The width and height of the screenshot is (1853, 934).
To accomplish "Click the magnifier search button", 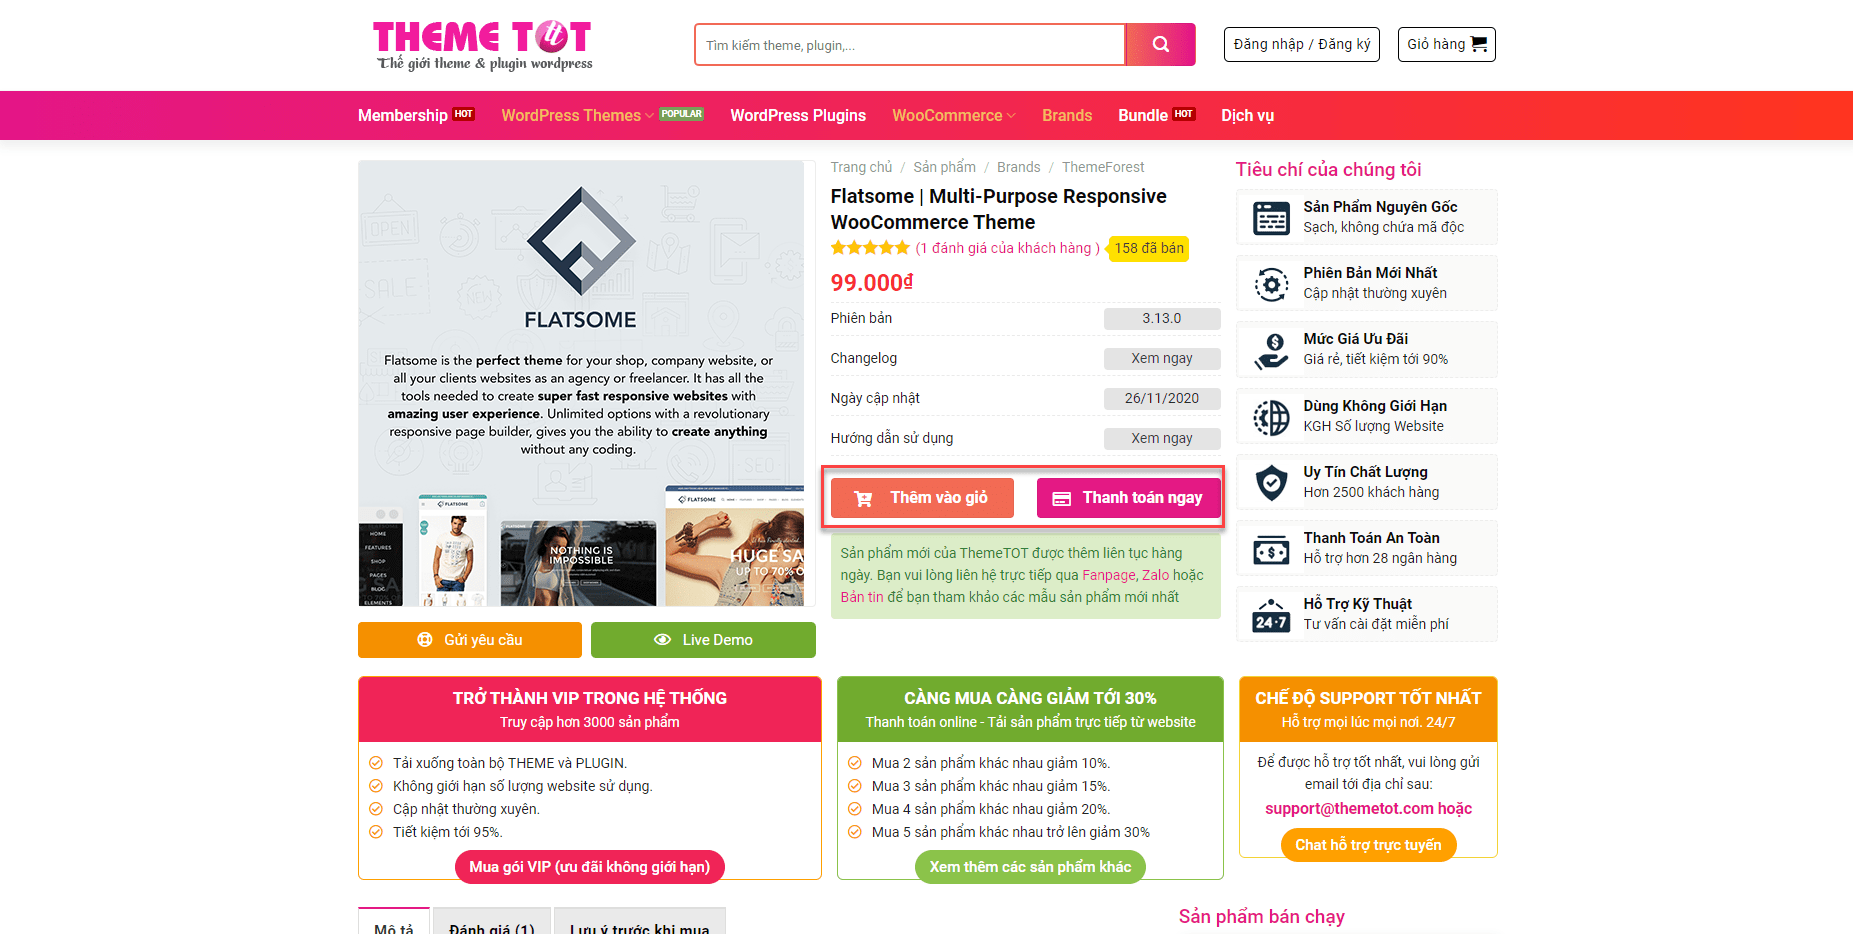I will click(1160, 45).
